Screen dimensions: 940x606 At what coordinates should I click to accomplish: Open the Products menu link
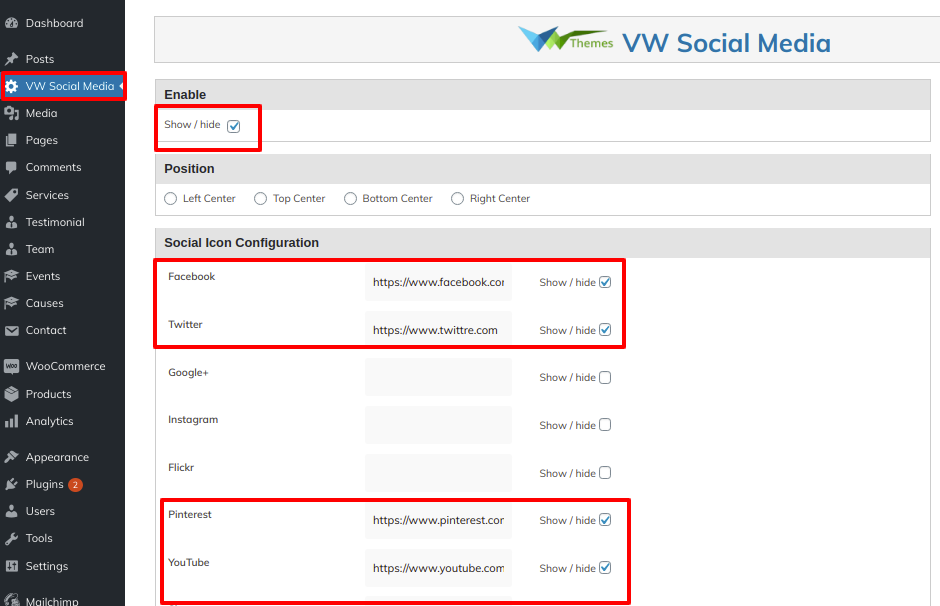(48, 394)
